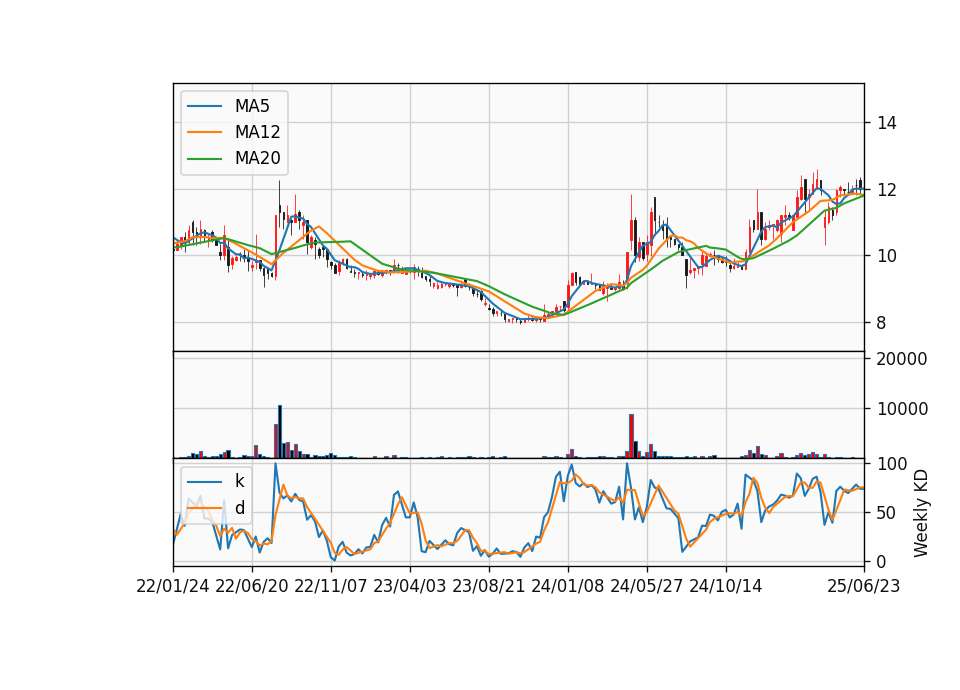Image resolution: width=960 pixels, height=690 pixels.
Task: Click the 24/01/08 date axis label
Action: tap(568, 586)
